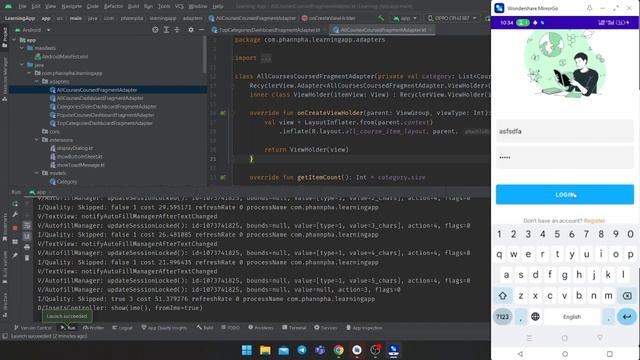Collapse the extensions package
640x360 pixels.
coord(37,140)
